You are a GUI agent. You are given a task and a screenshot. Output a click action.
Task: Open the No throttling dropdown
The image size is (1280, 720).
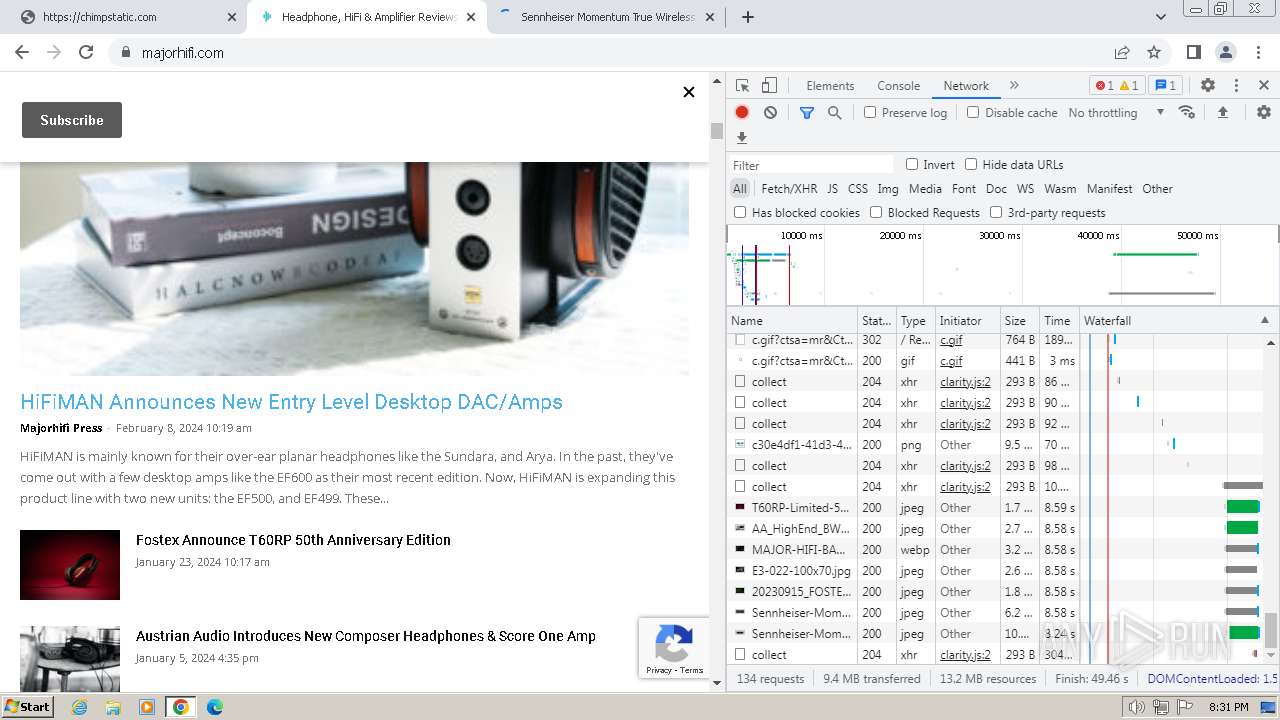click(x=1116, y=113)
